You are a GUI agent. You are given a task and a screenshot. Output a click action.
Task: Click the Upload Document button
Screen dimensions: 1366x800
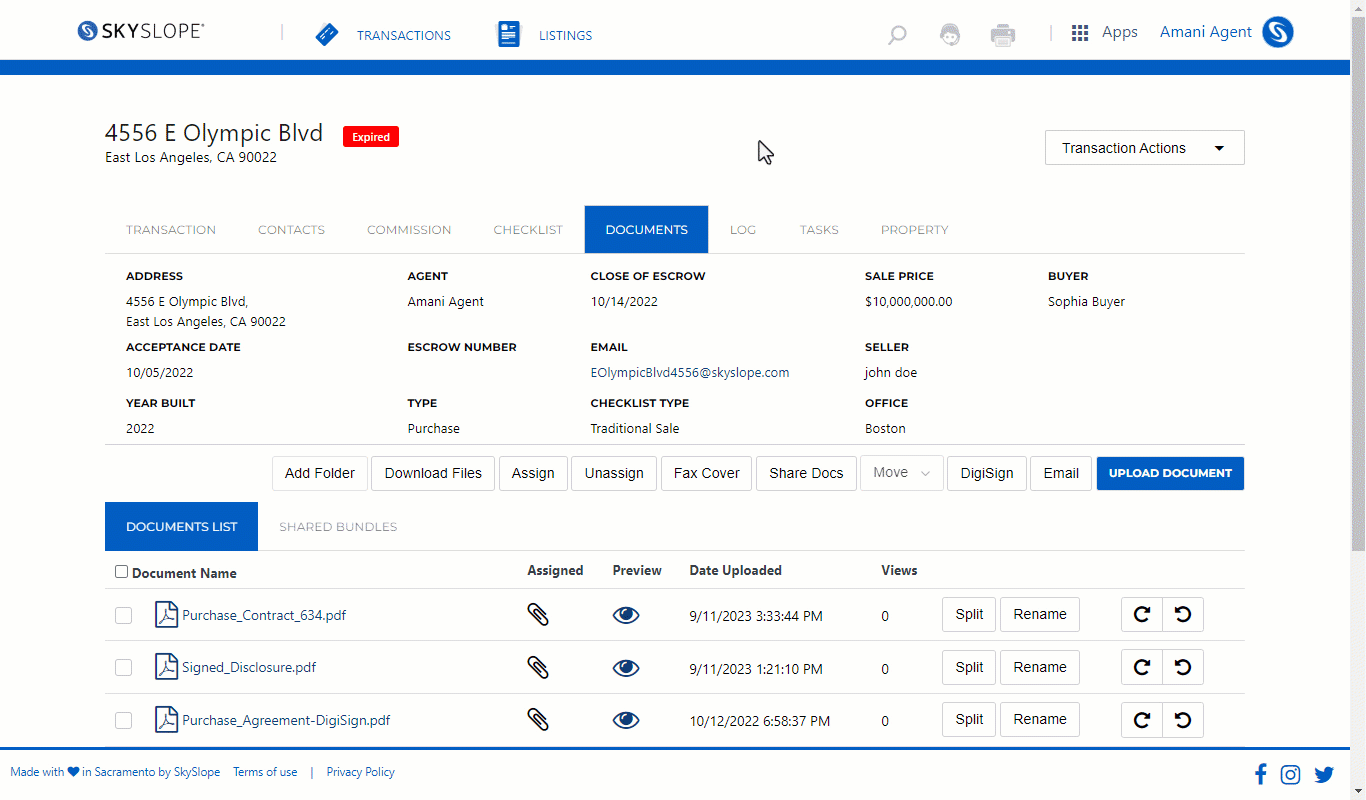tap(1170, 473)
